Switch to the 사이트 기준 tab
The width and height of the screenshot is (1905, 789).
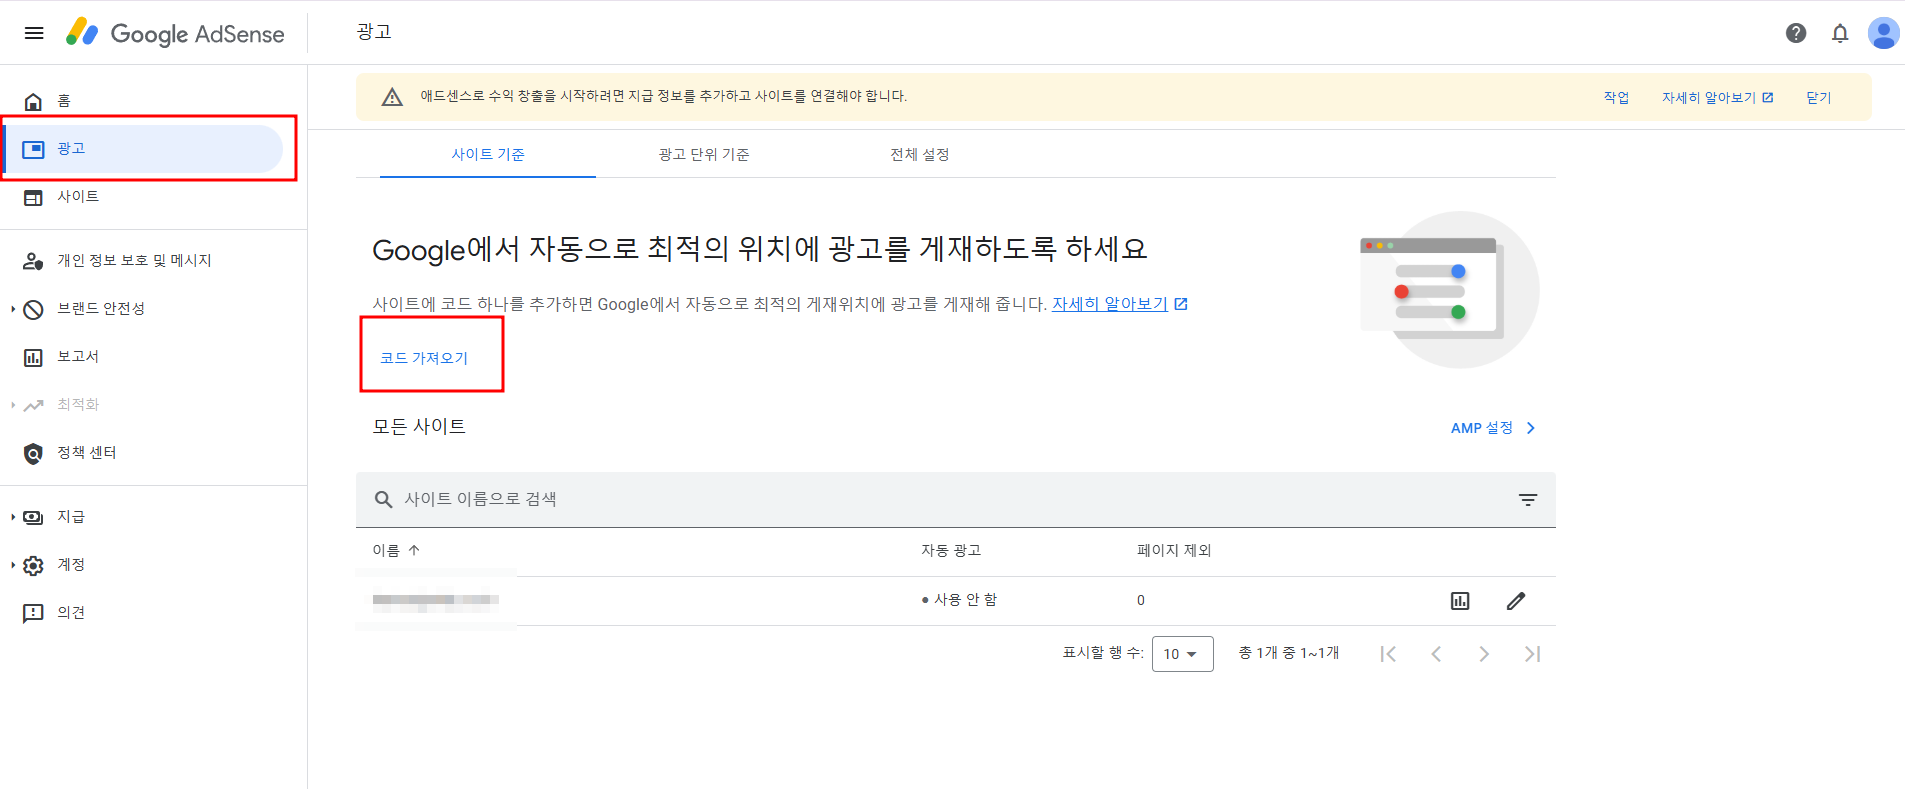click(488, 154)
